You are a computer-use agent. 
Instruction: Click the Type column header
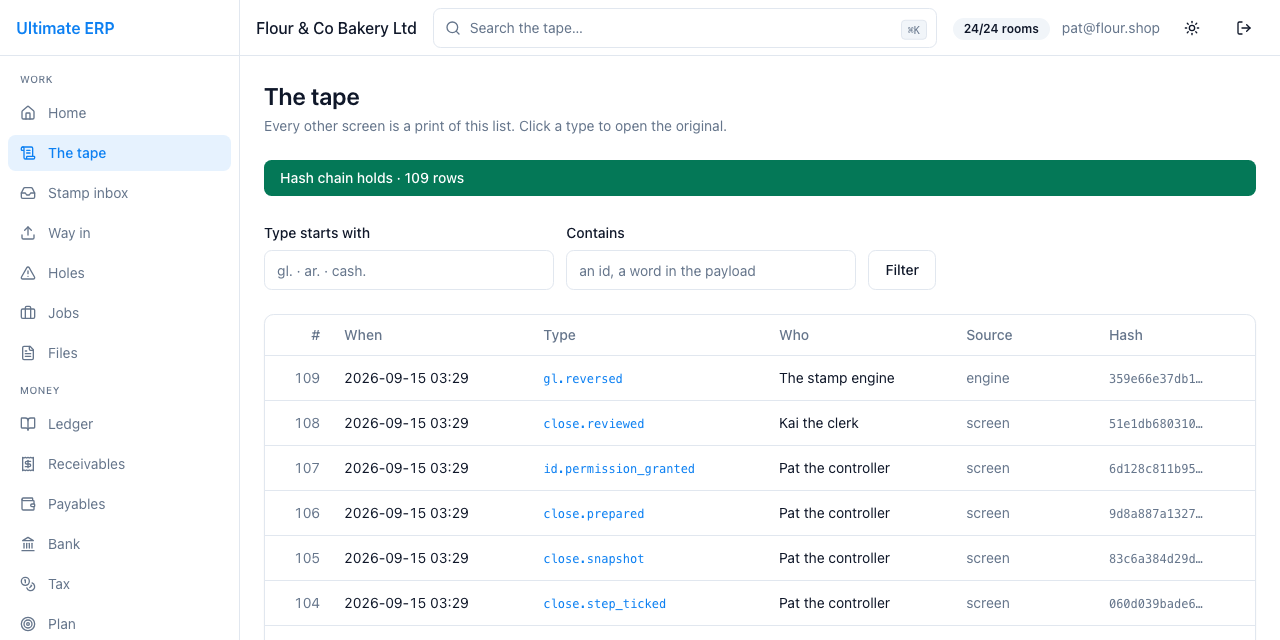(559, 335)
